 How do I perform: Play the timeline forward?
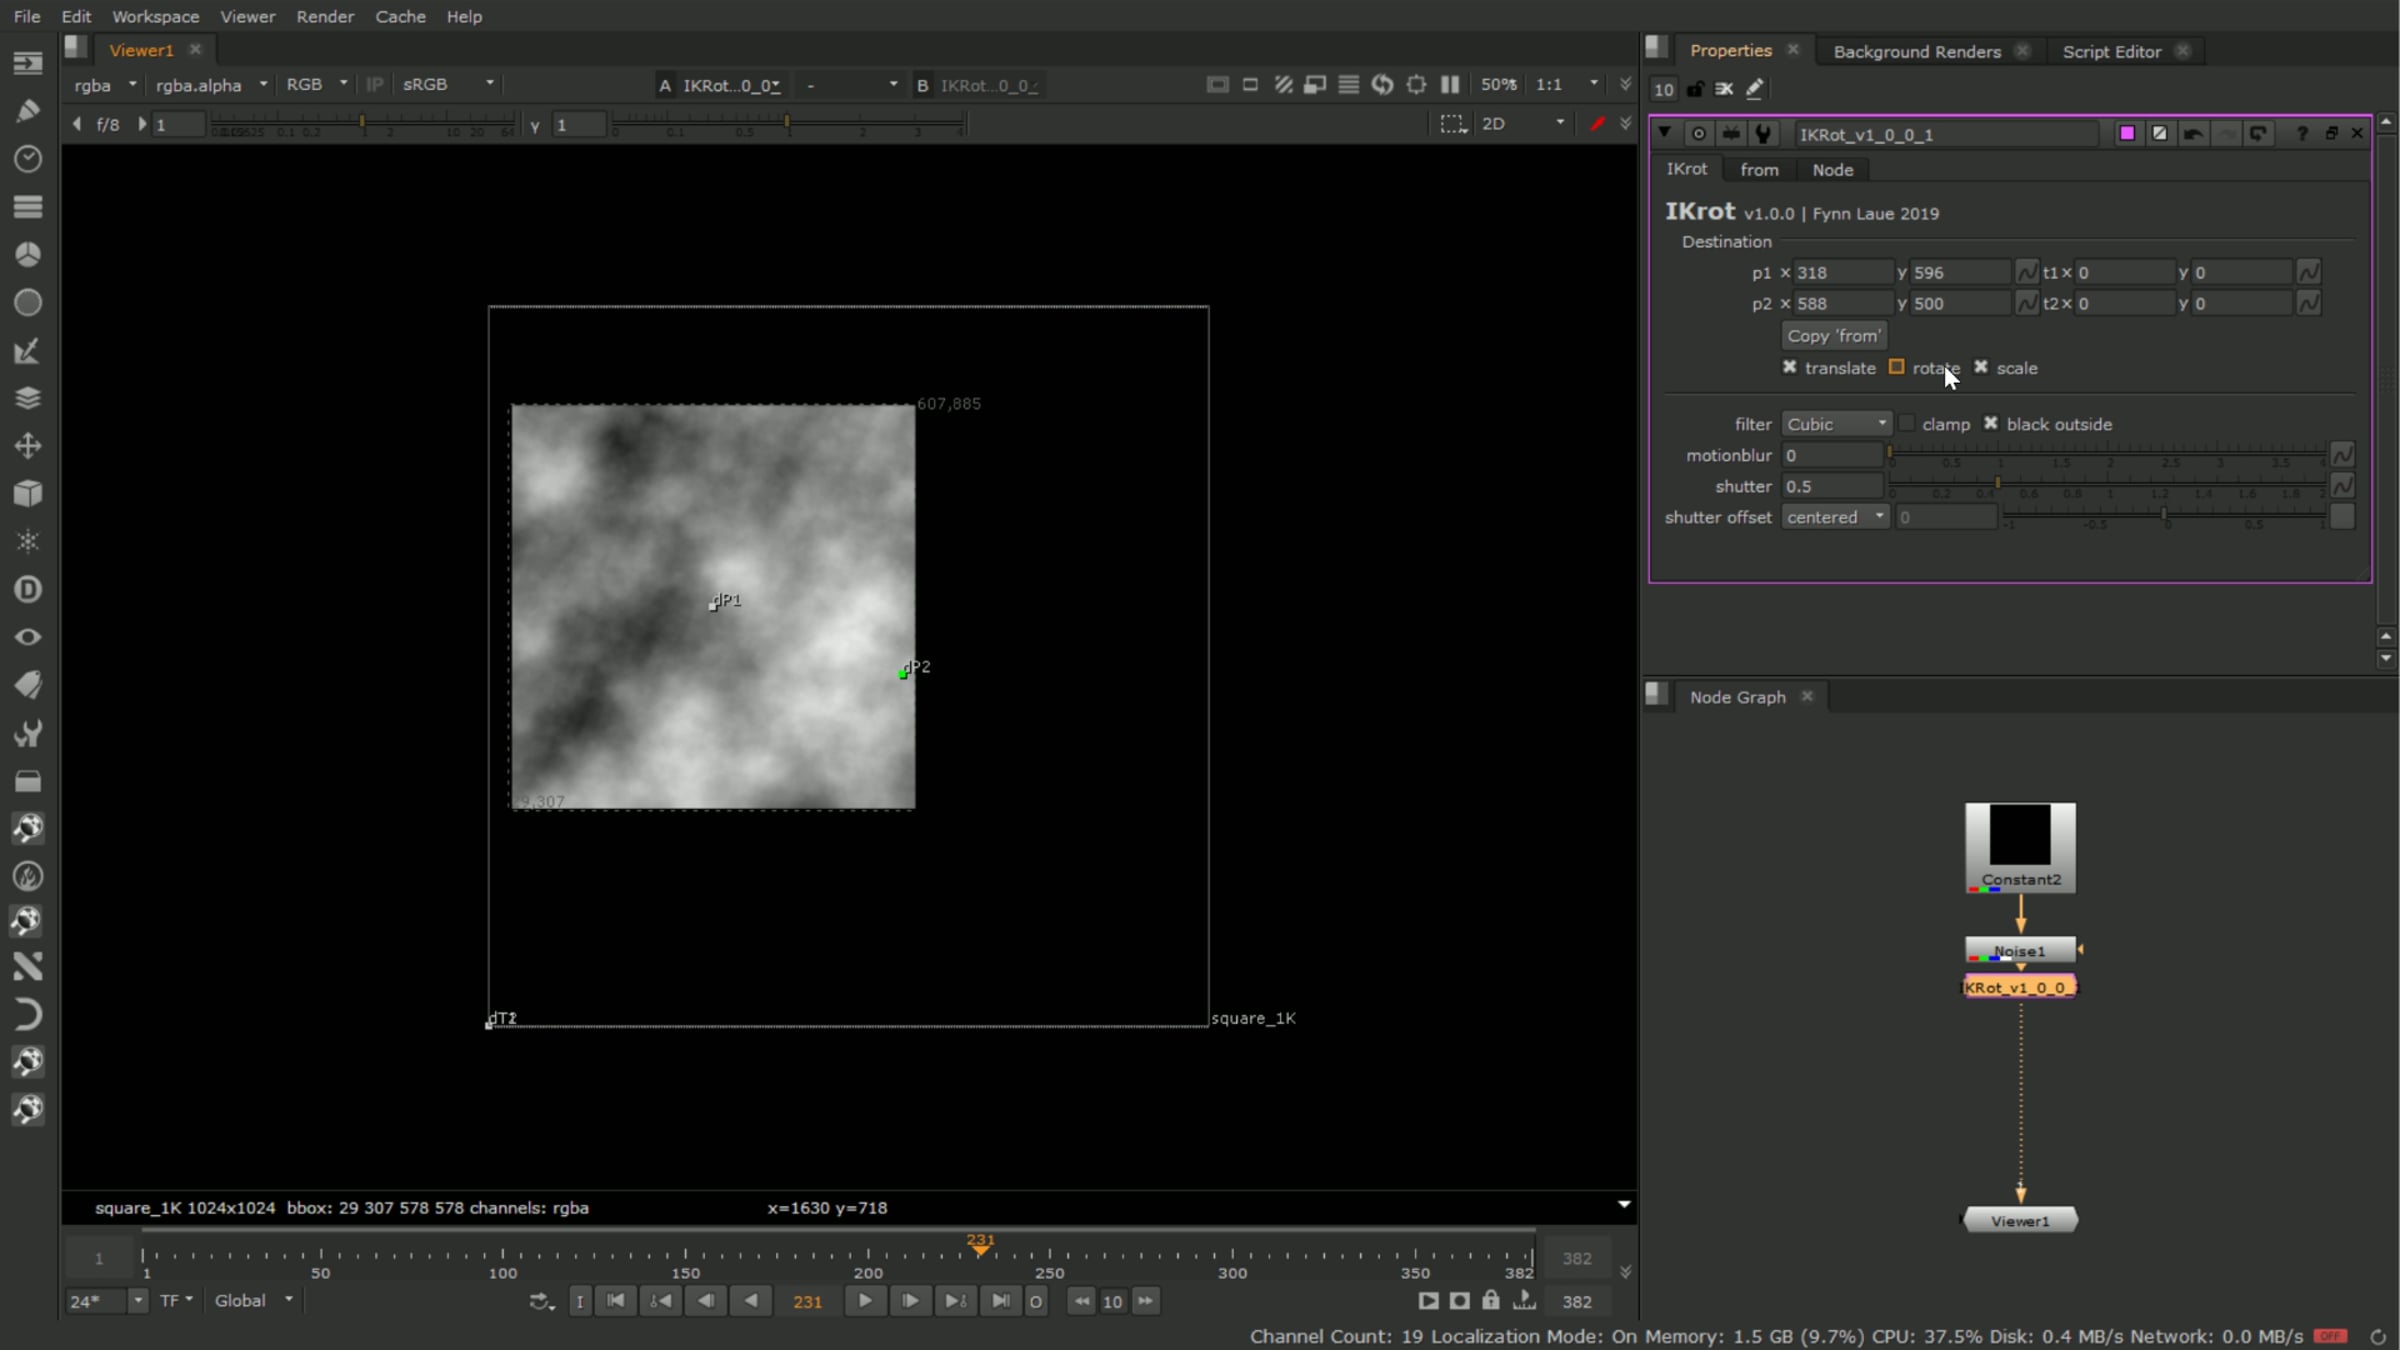tap(865, 1301)
